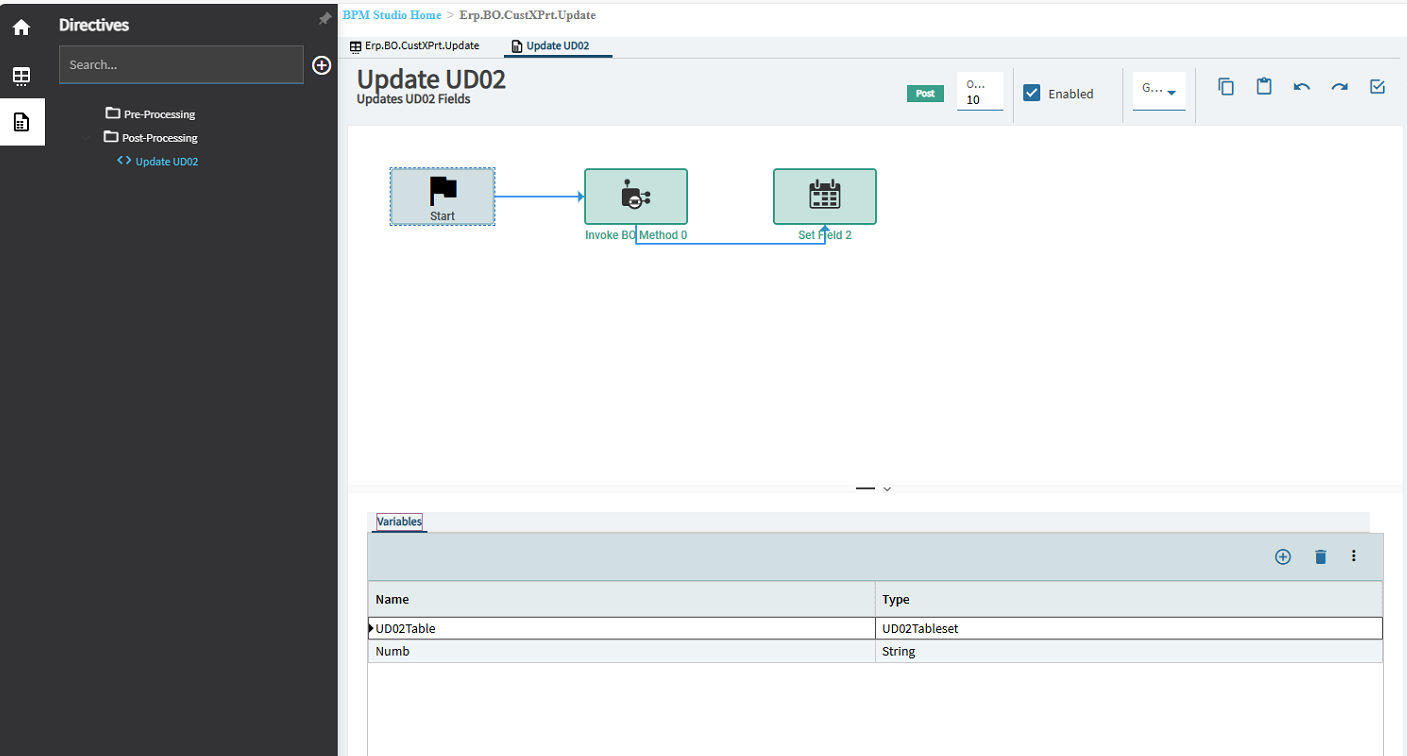Viewport: 1407px width, 756px height.
Task: Click the Paste clipboard icon
Action: (x=1264, y=87)
